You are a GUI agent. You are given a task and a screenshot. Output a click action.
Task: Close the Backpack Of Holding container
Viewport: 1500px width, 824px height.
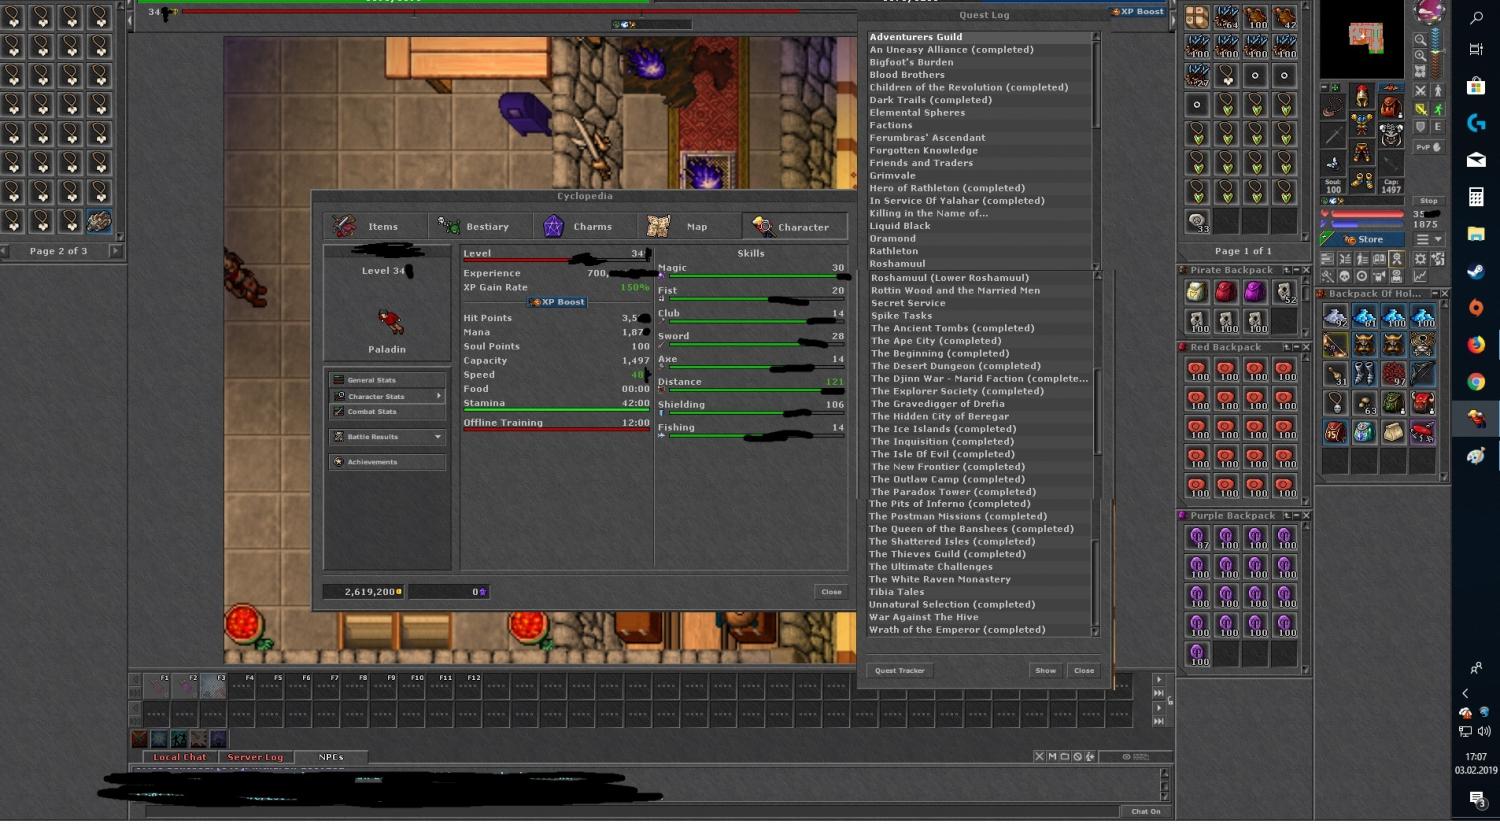pos(1444,294)
